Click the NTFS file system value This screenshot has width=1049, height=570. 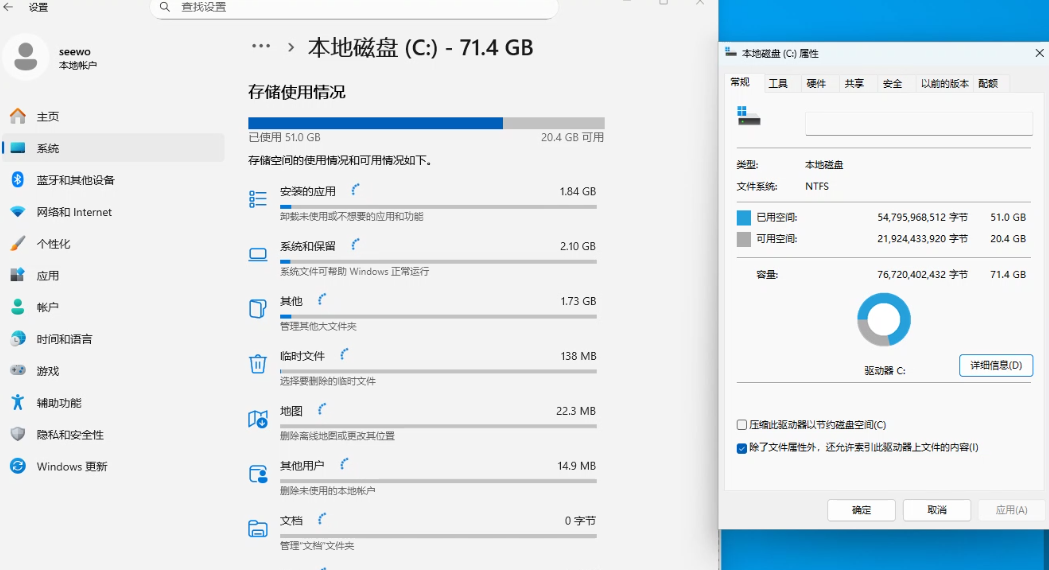pos(817,187)
